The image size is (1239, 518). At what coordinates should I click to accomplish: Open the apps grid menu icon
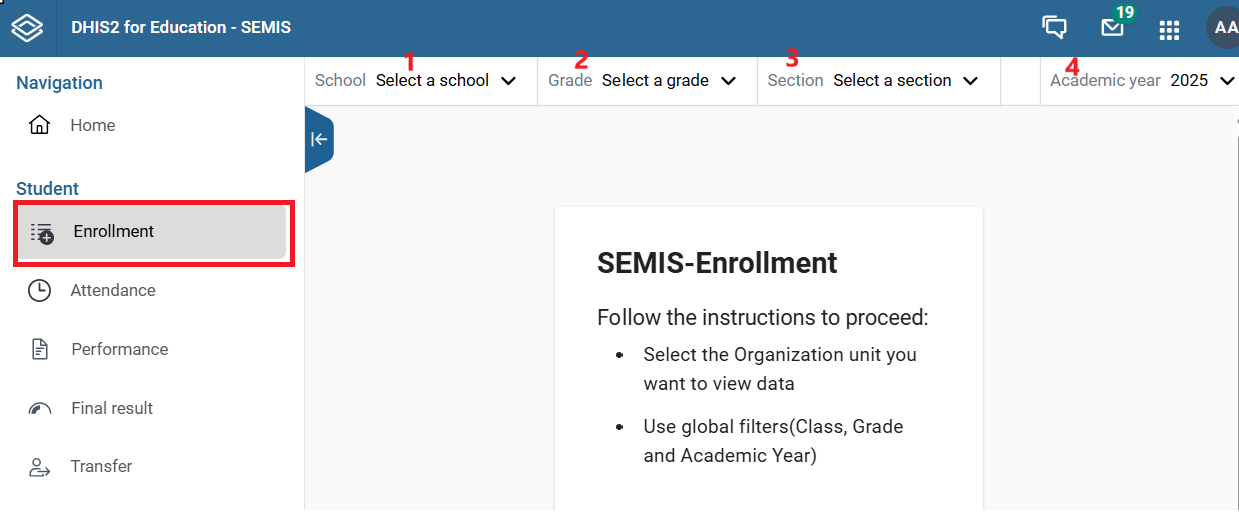(1169, 29)
